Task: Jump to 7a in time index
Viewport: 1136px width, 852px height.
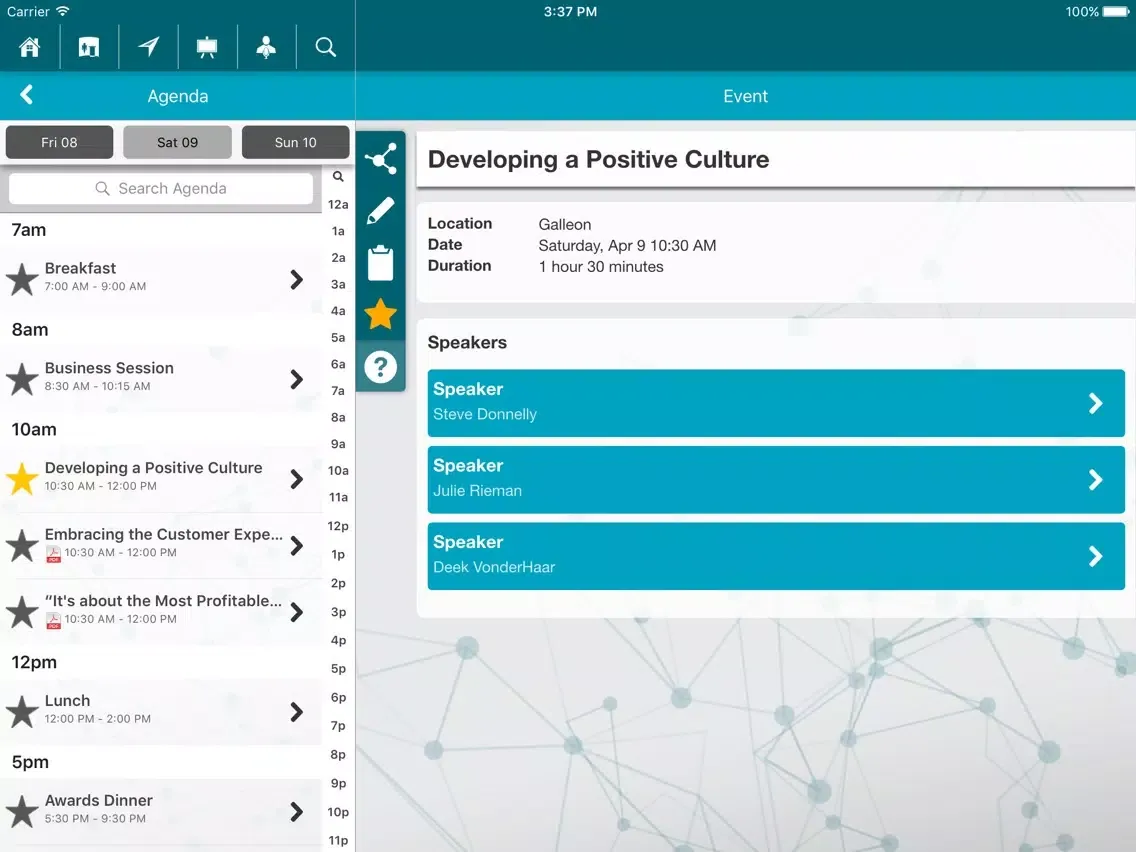Action: [x=338, y=390]
